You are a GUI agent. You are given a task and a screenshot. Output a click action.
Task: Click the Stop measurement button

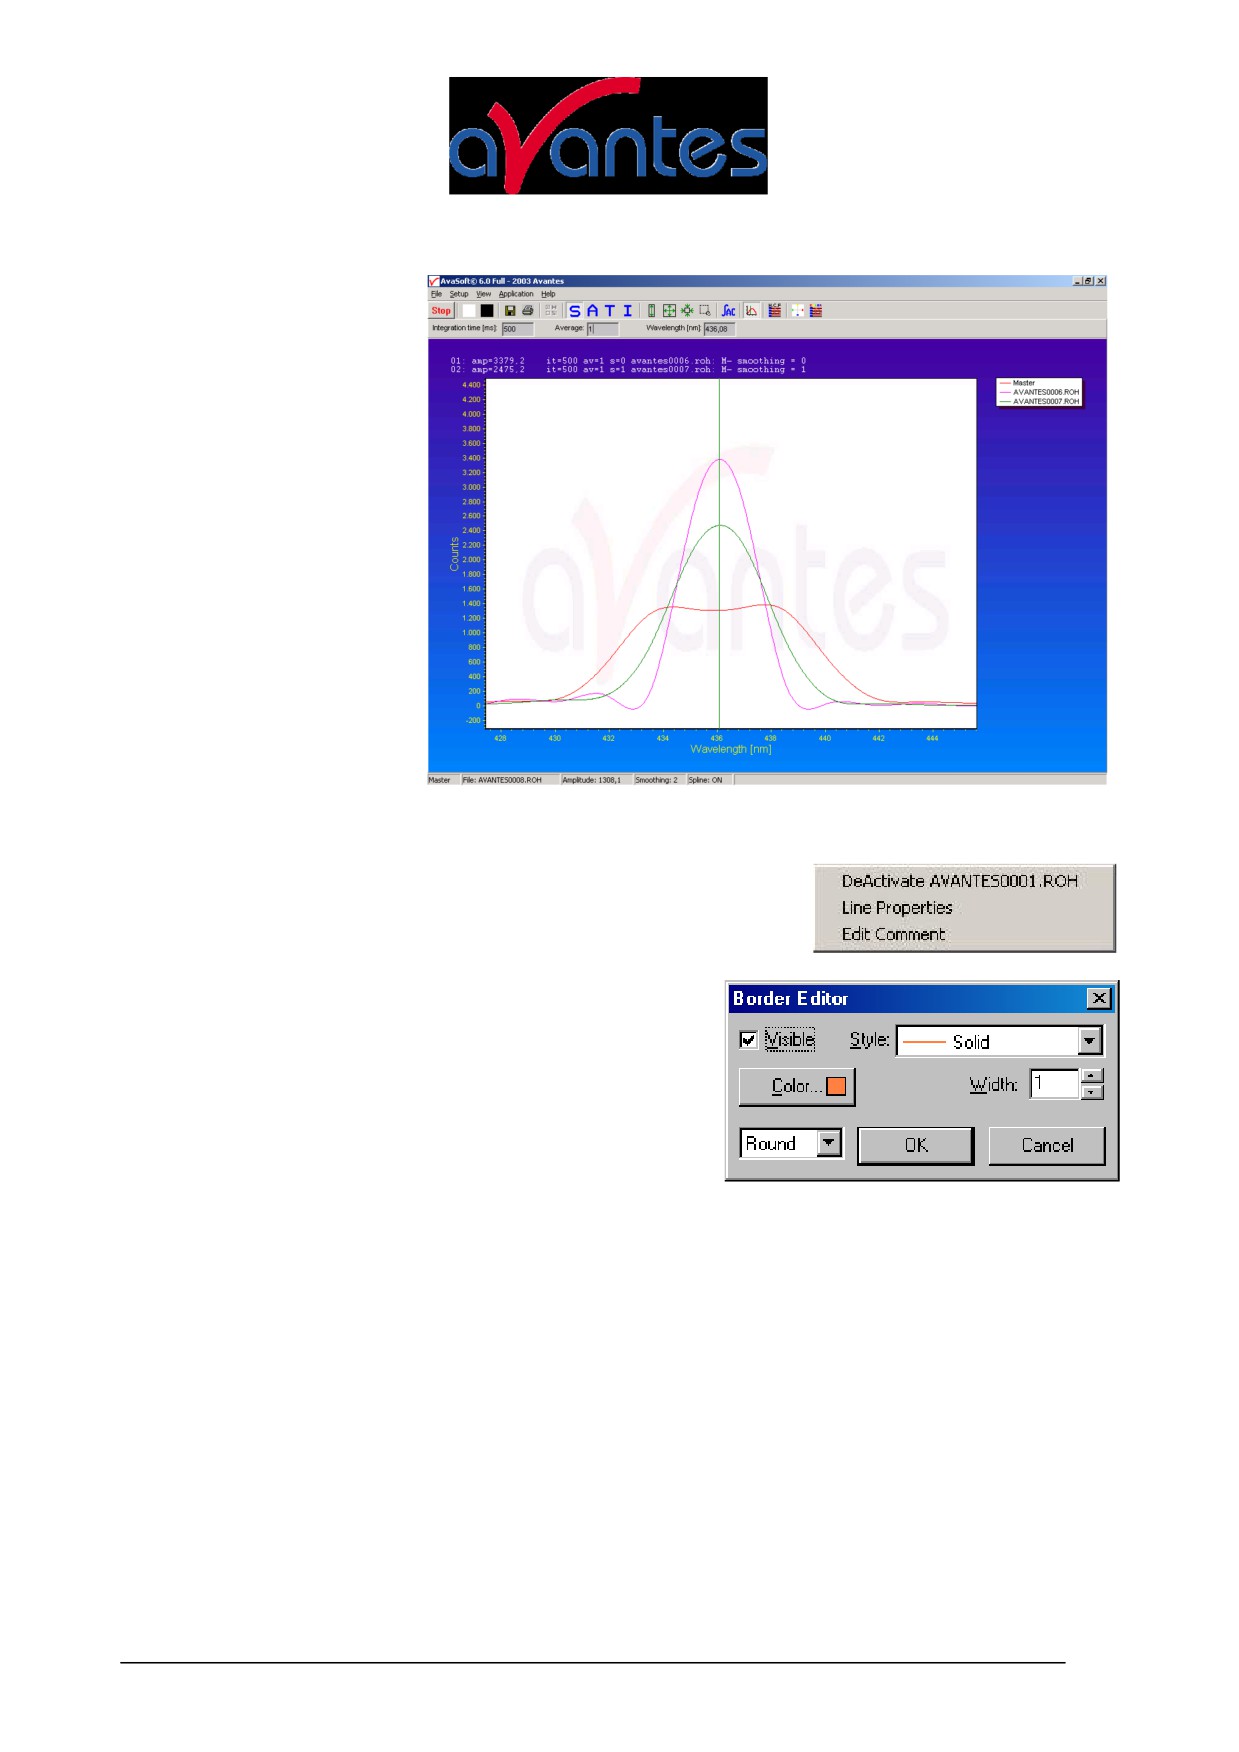[441, 311]
